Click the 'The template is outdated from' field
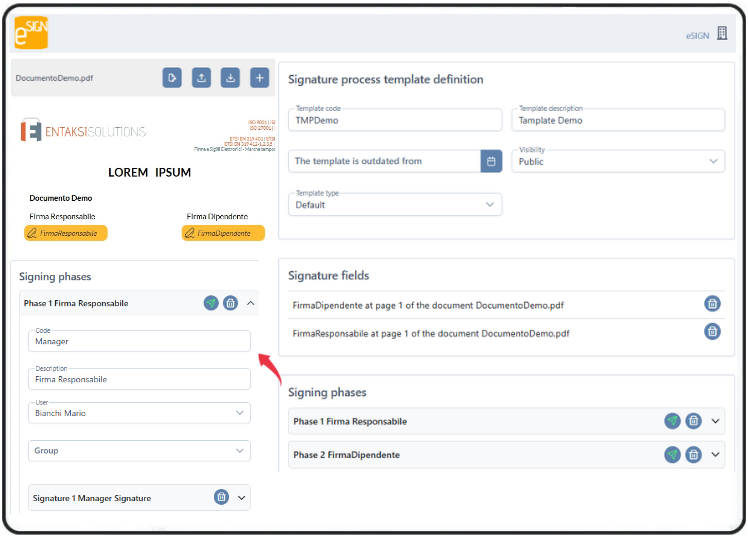 (x=384, y=161)
